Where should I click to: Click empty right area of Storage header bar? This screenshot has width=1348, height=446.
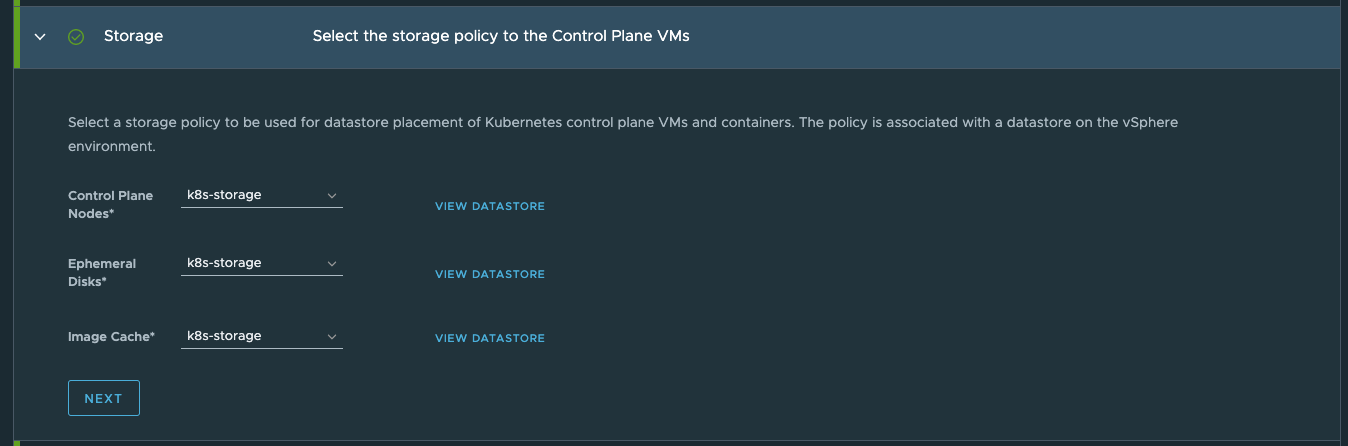pos(1000,36)
